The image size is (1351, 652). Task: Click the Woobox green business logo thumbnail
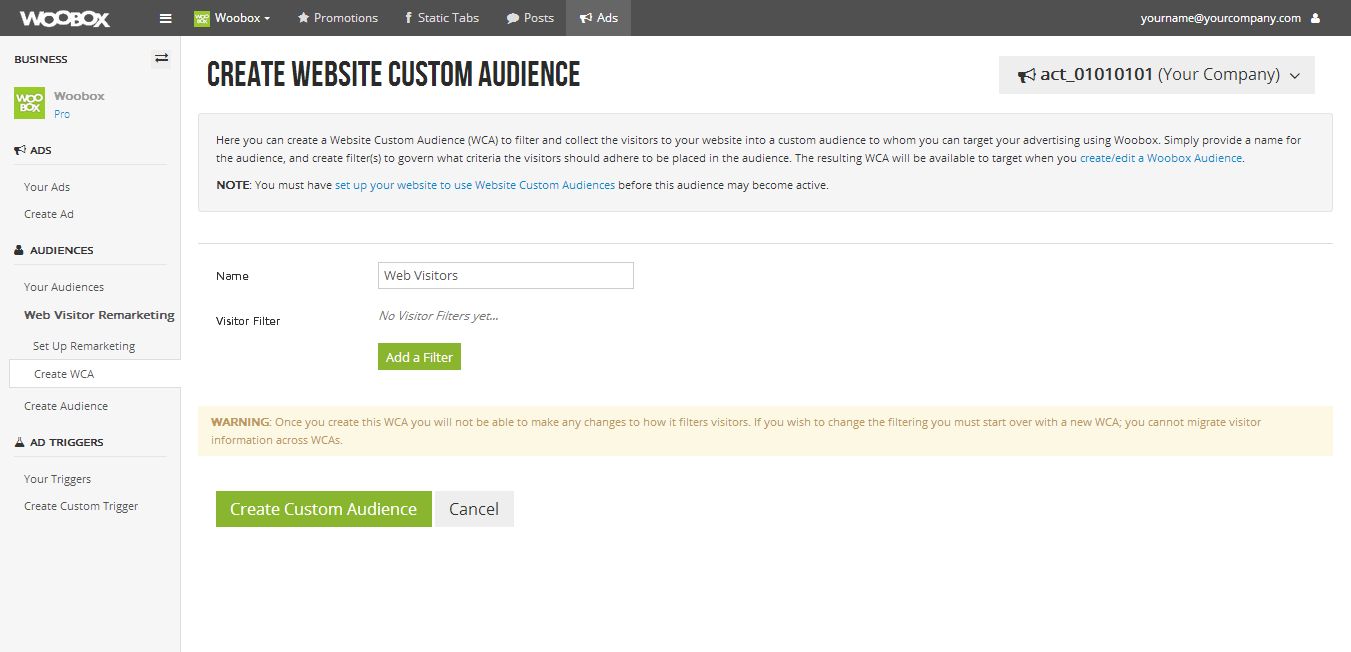click(29, 103)
